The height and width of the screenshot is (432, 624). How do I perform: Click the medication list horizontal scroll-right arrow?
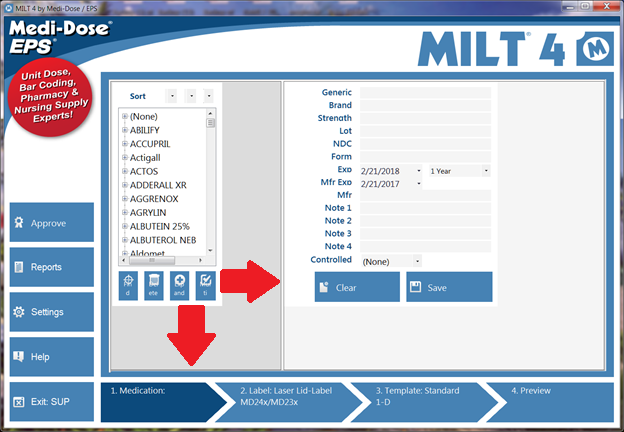[x=200, y=260]
